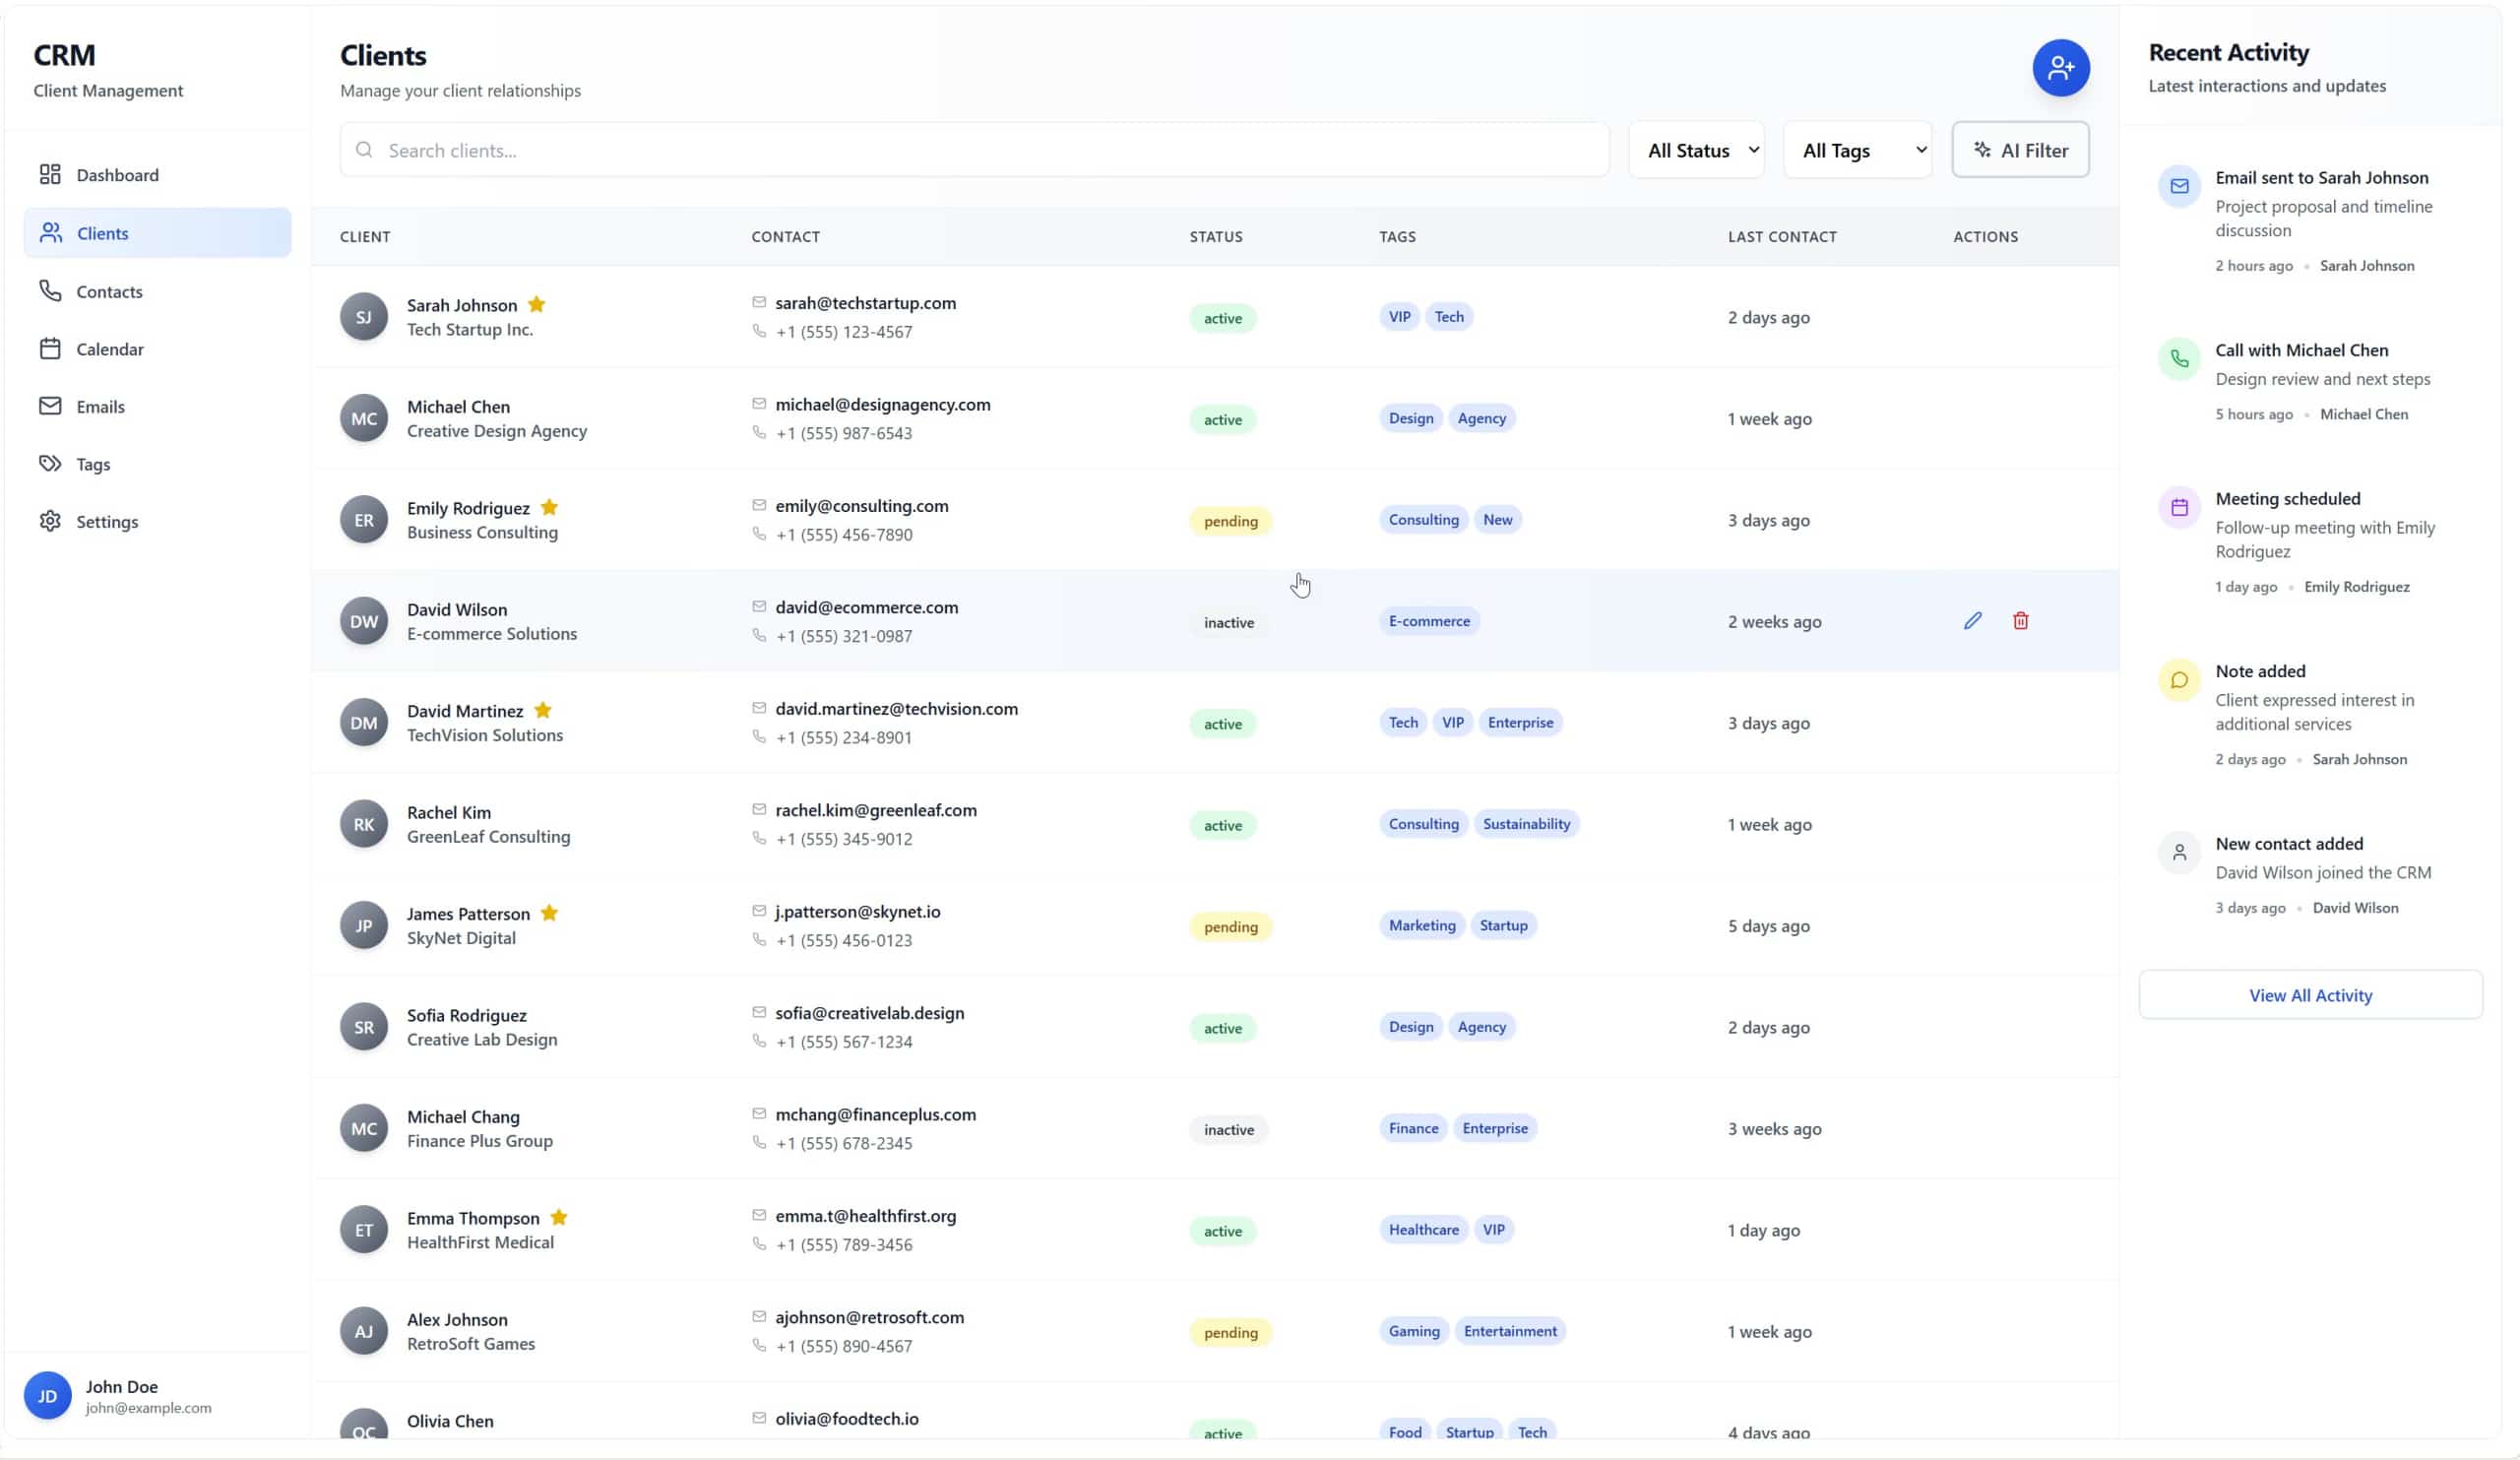The height and width of the screenshot is (1460, 2520).
Task: Toggle the favorite star on Sarah Johnson
Action: tap(537, 305)
